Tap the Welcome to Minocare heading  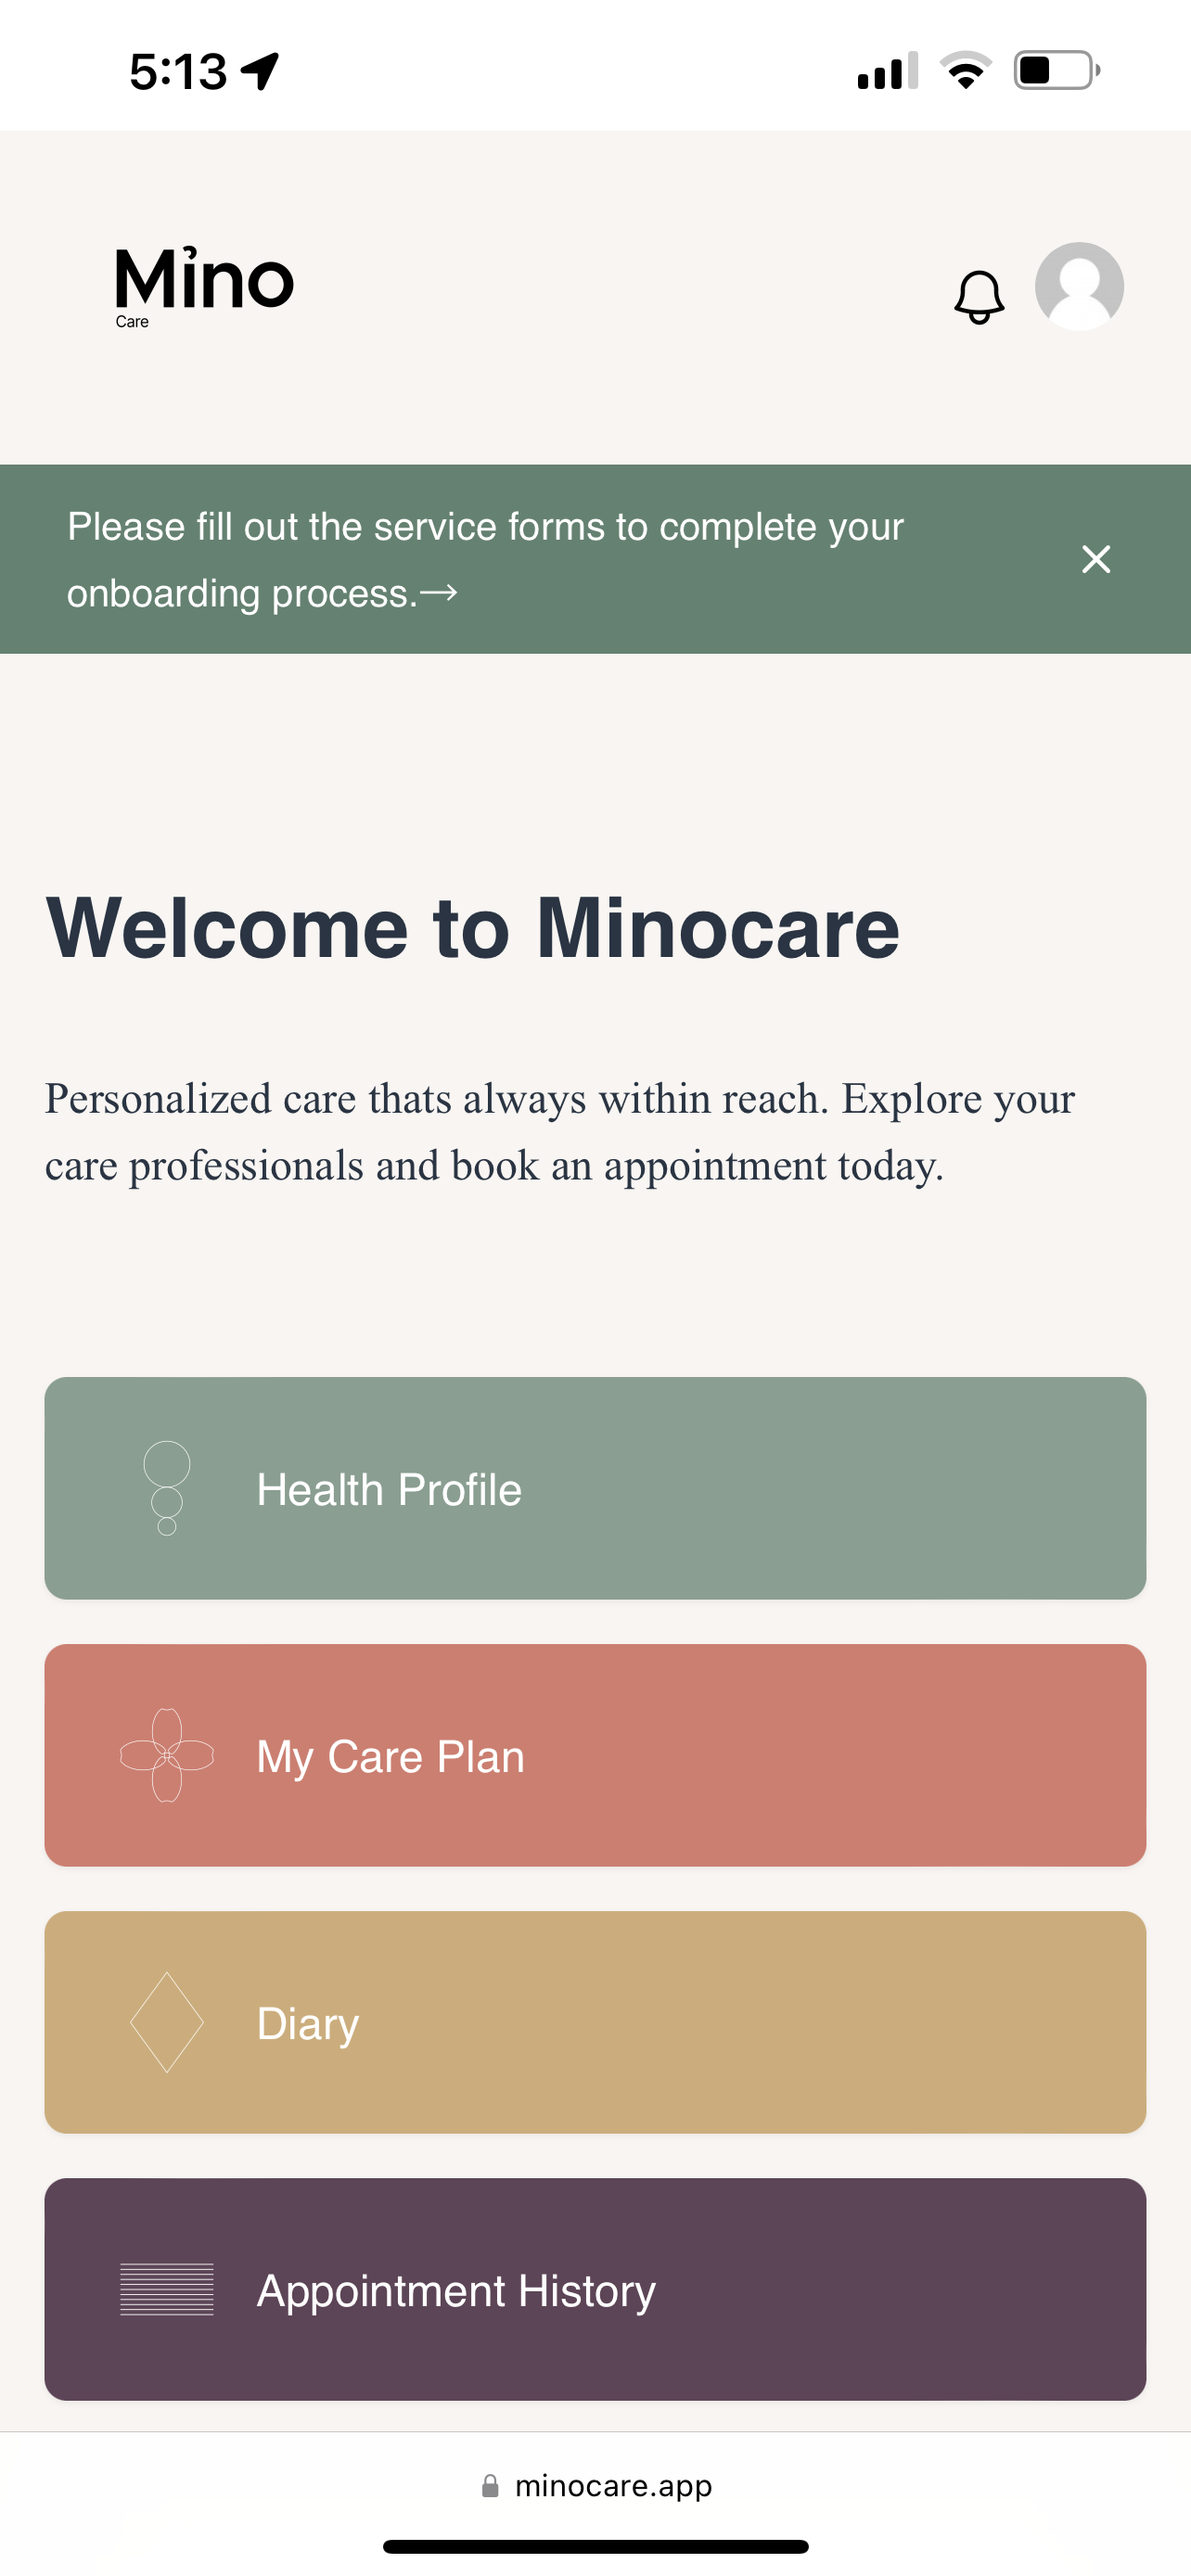point(472,928)
